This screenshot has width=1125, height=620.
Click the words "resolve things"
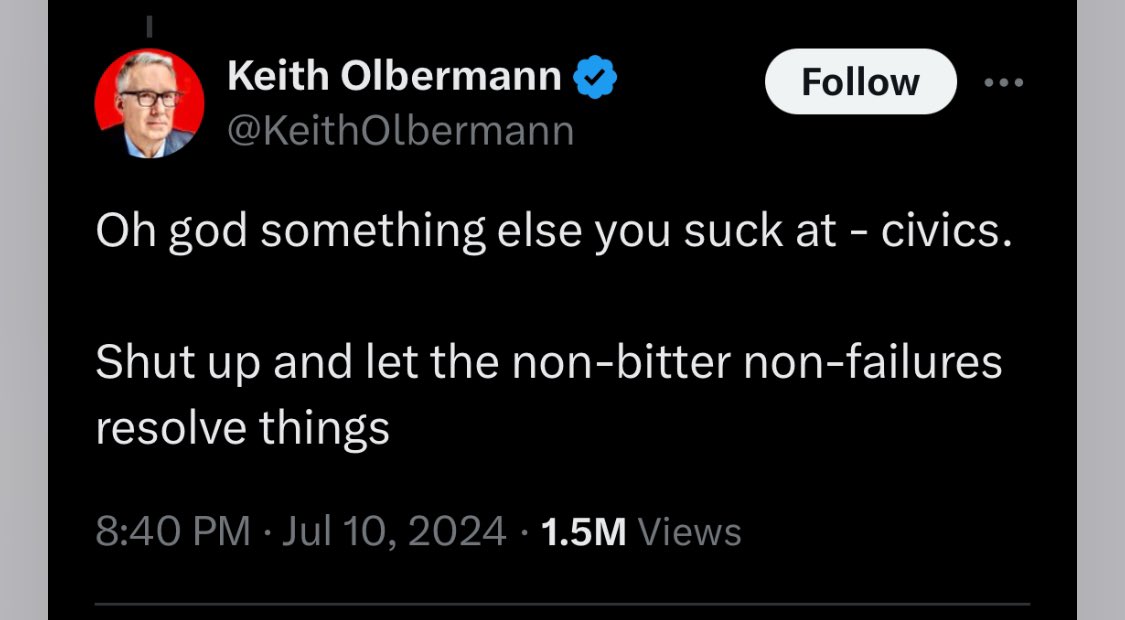(x=242, y=428)
